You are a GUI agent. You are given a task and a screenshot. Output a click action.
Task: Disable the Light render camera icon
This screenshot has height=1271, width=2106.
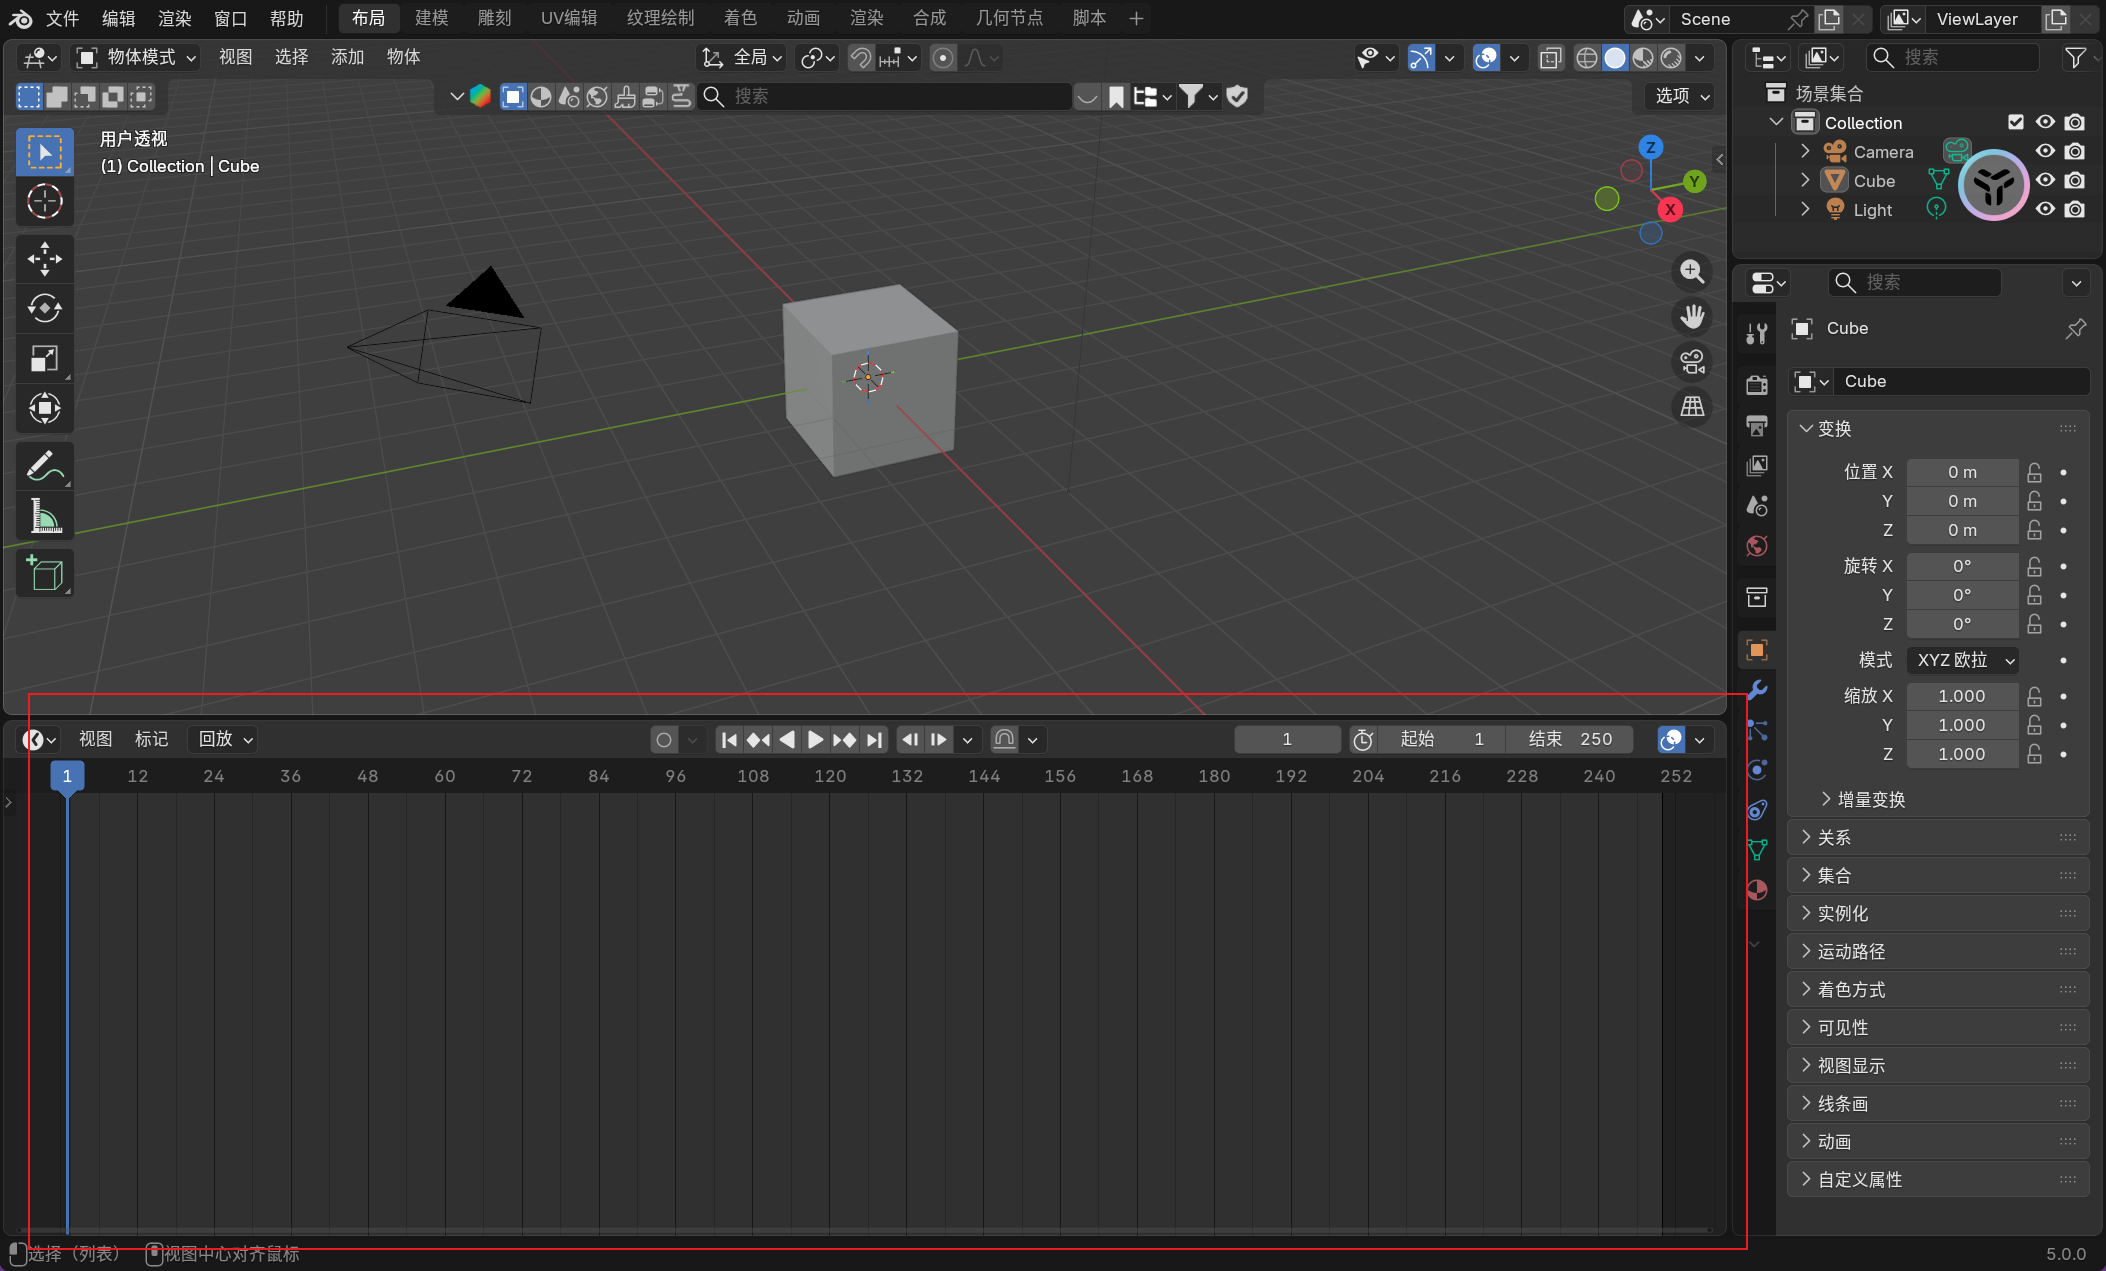pyautogui.click(x=2075, y=209)
